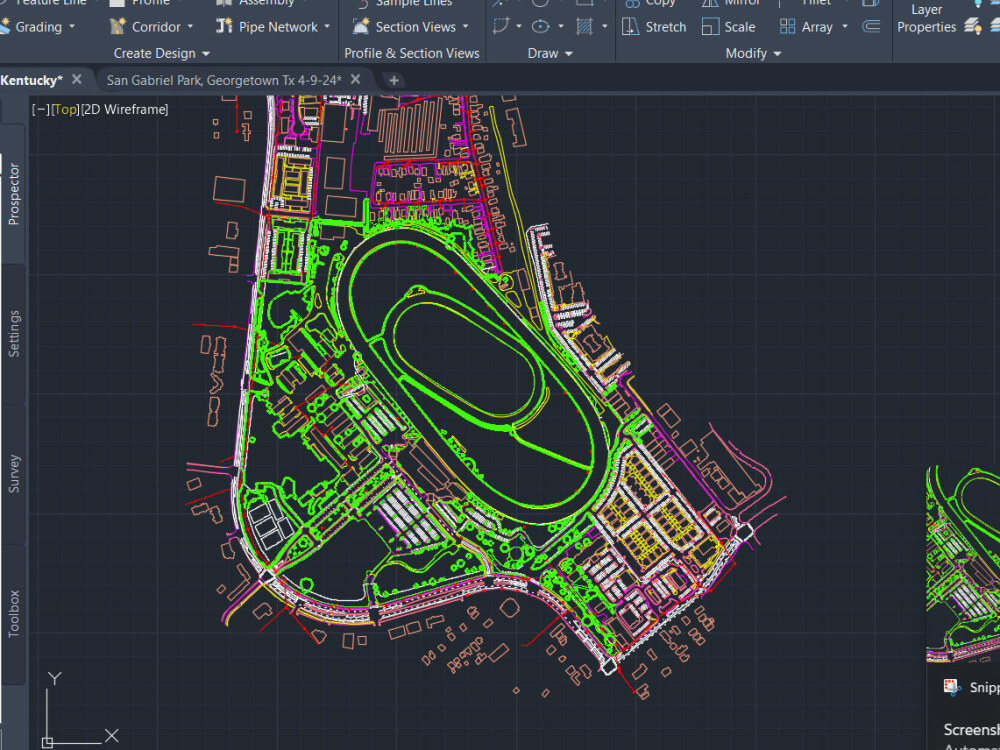Screen dimensions: 1000x750
Task: Click the Corridor button label
Action: [156, 27]
